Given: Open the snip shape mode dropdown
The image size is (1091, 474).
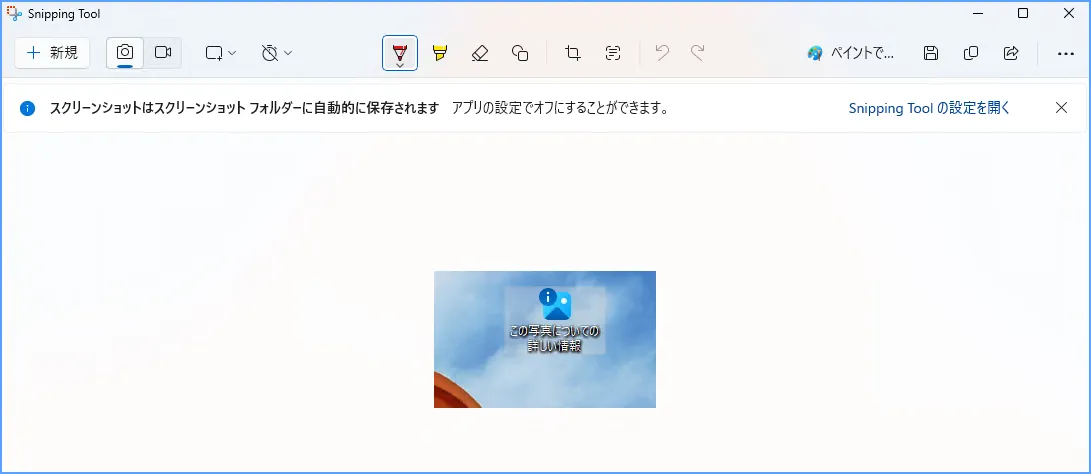Looking at the screenshot, I should pos(221,53).
